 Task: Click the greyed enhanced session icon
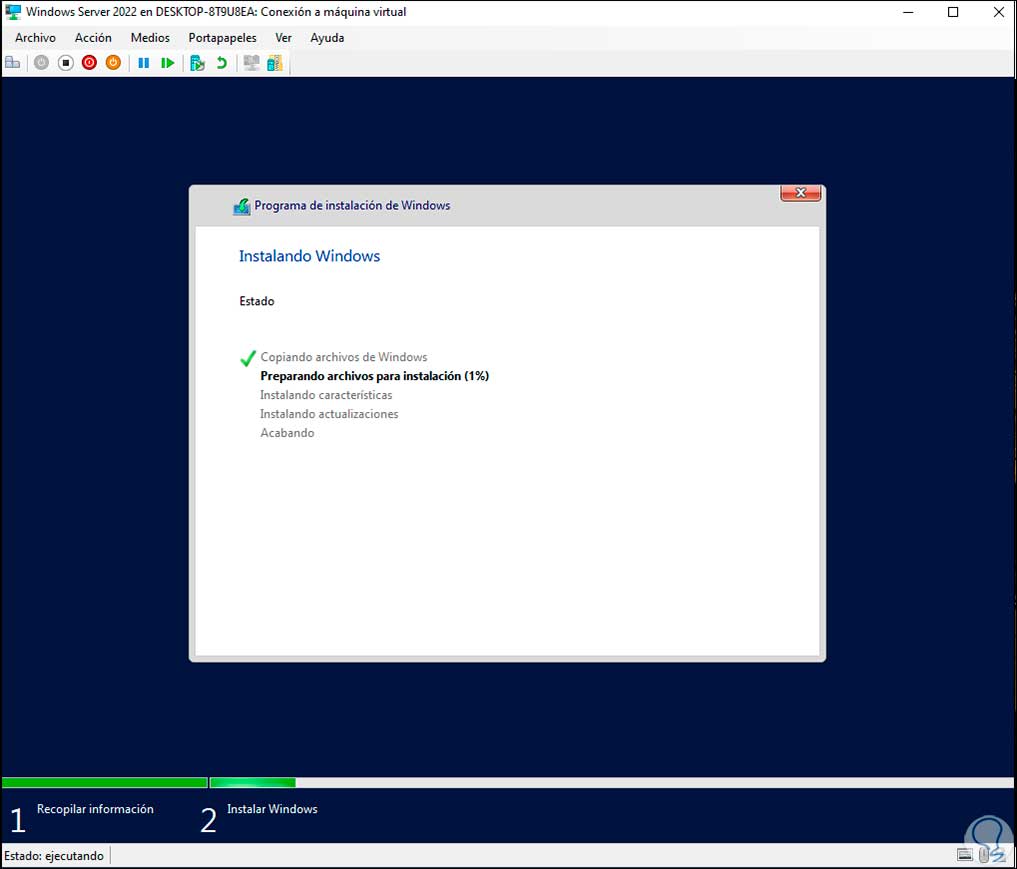[x=252, y=63]
